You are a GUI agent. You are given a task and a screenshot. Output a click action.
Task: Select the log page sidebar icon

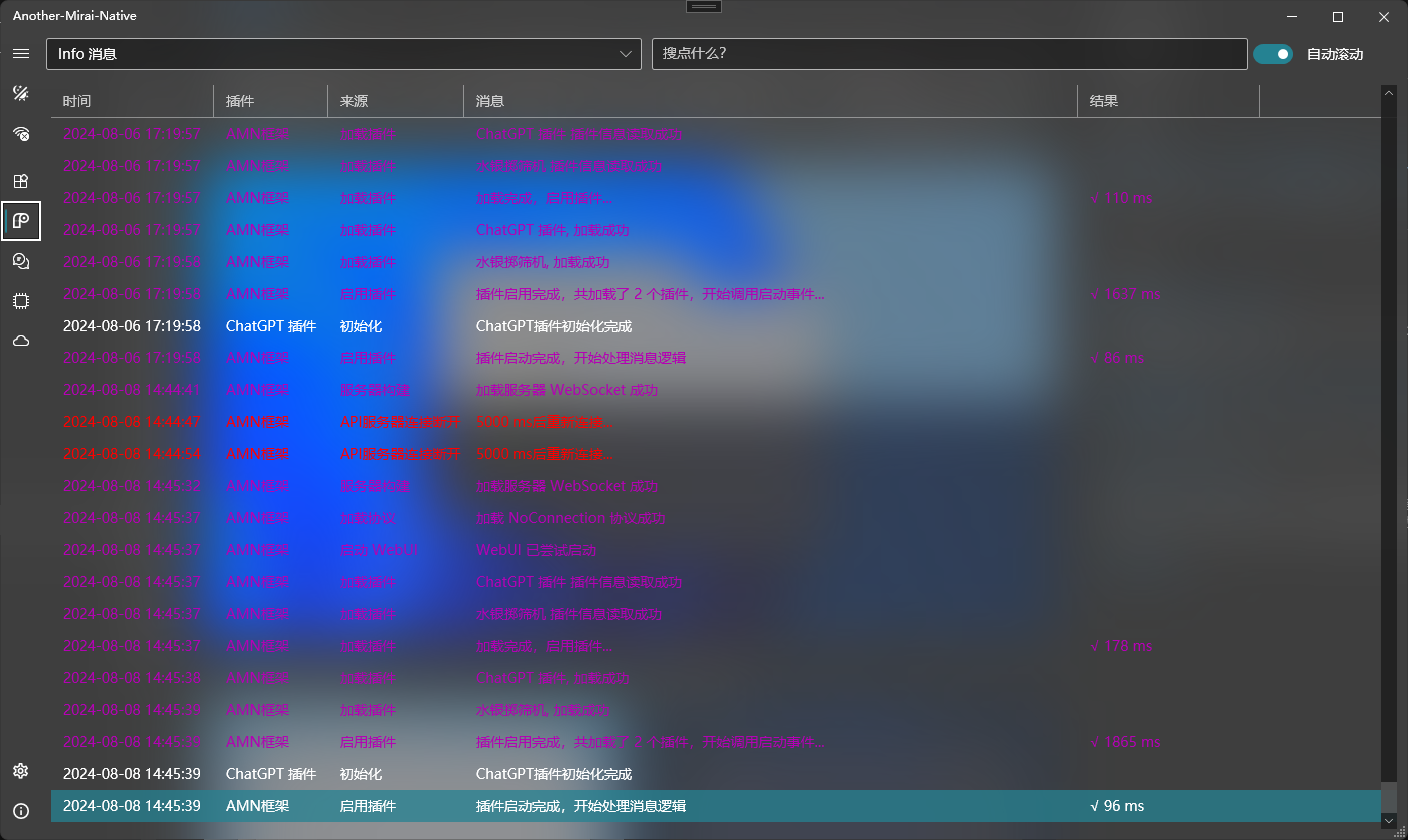pyautogui.click(x=21, y=220)
